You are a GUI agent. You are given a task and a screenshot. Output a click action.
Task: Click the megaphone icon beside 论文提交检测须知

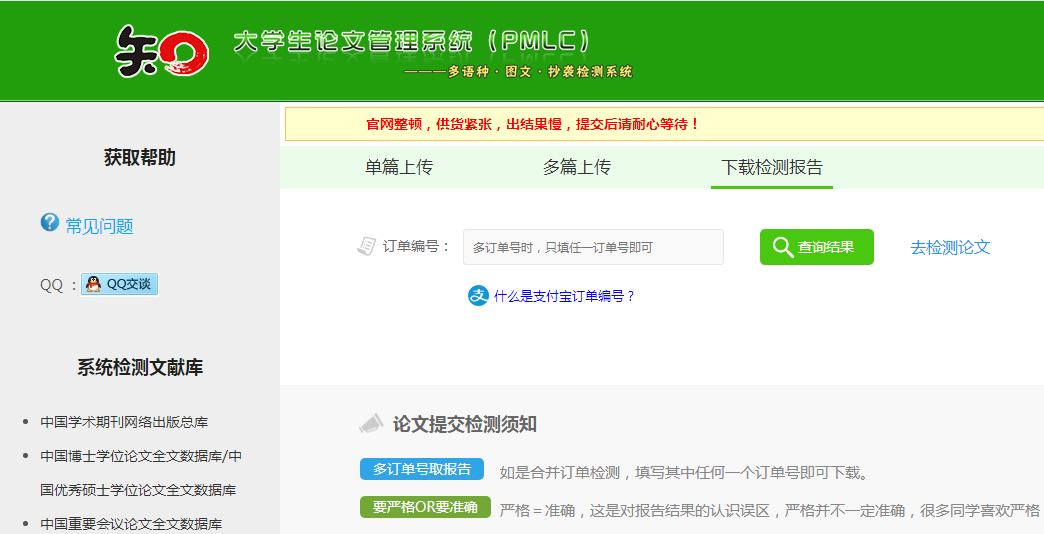coord(371,424)
